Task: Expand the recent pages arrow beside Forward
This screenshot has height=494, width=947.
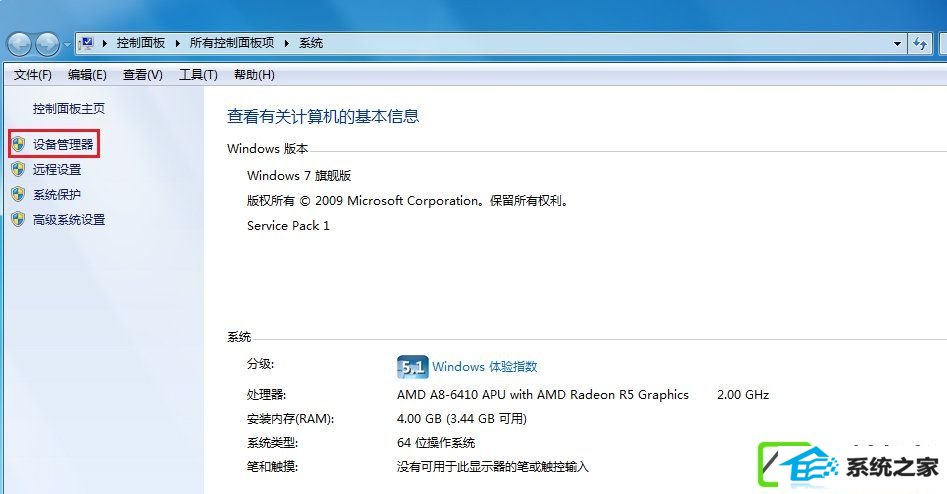Action: (66, 44)
